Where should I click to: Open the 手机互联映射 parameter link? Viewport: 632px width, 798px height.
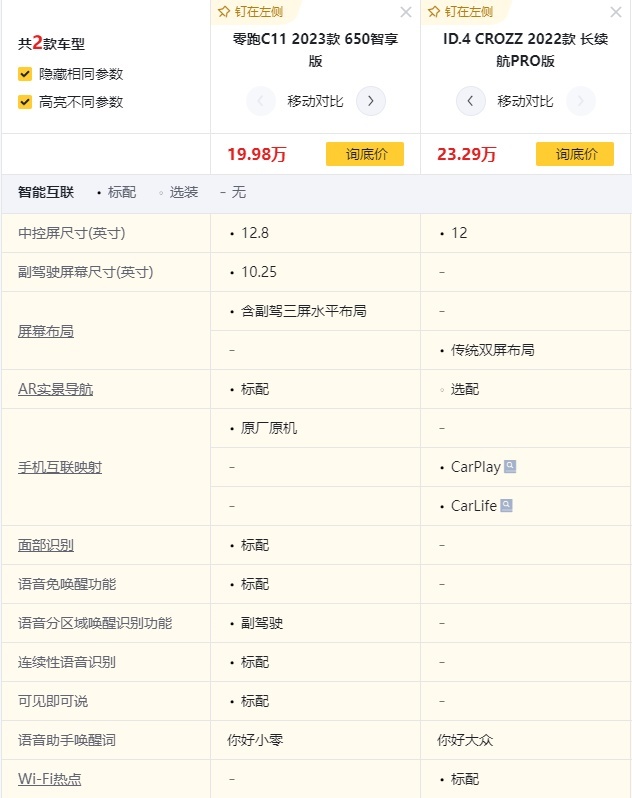click(x=60, y=467)
